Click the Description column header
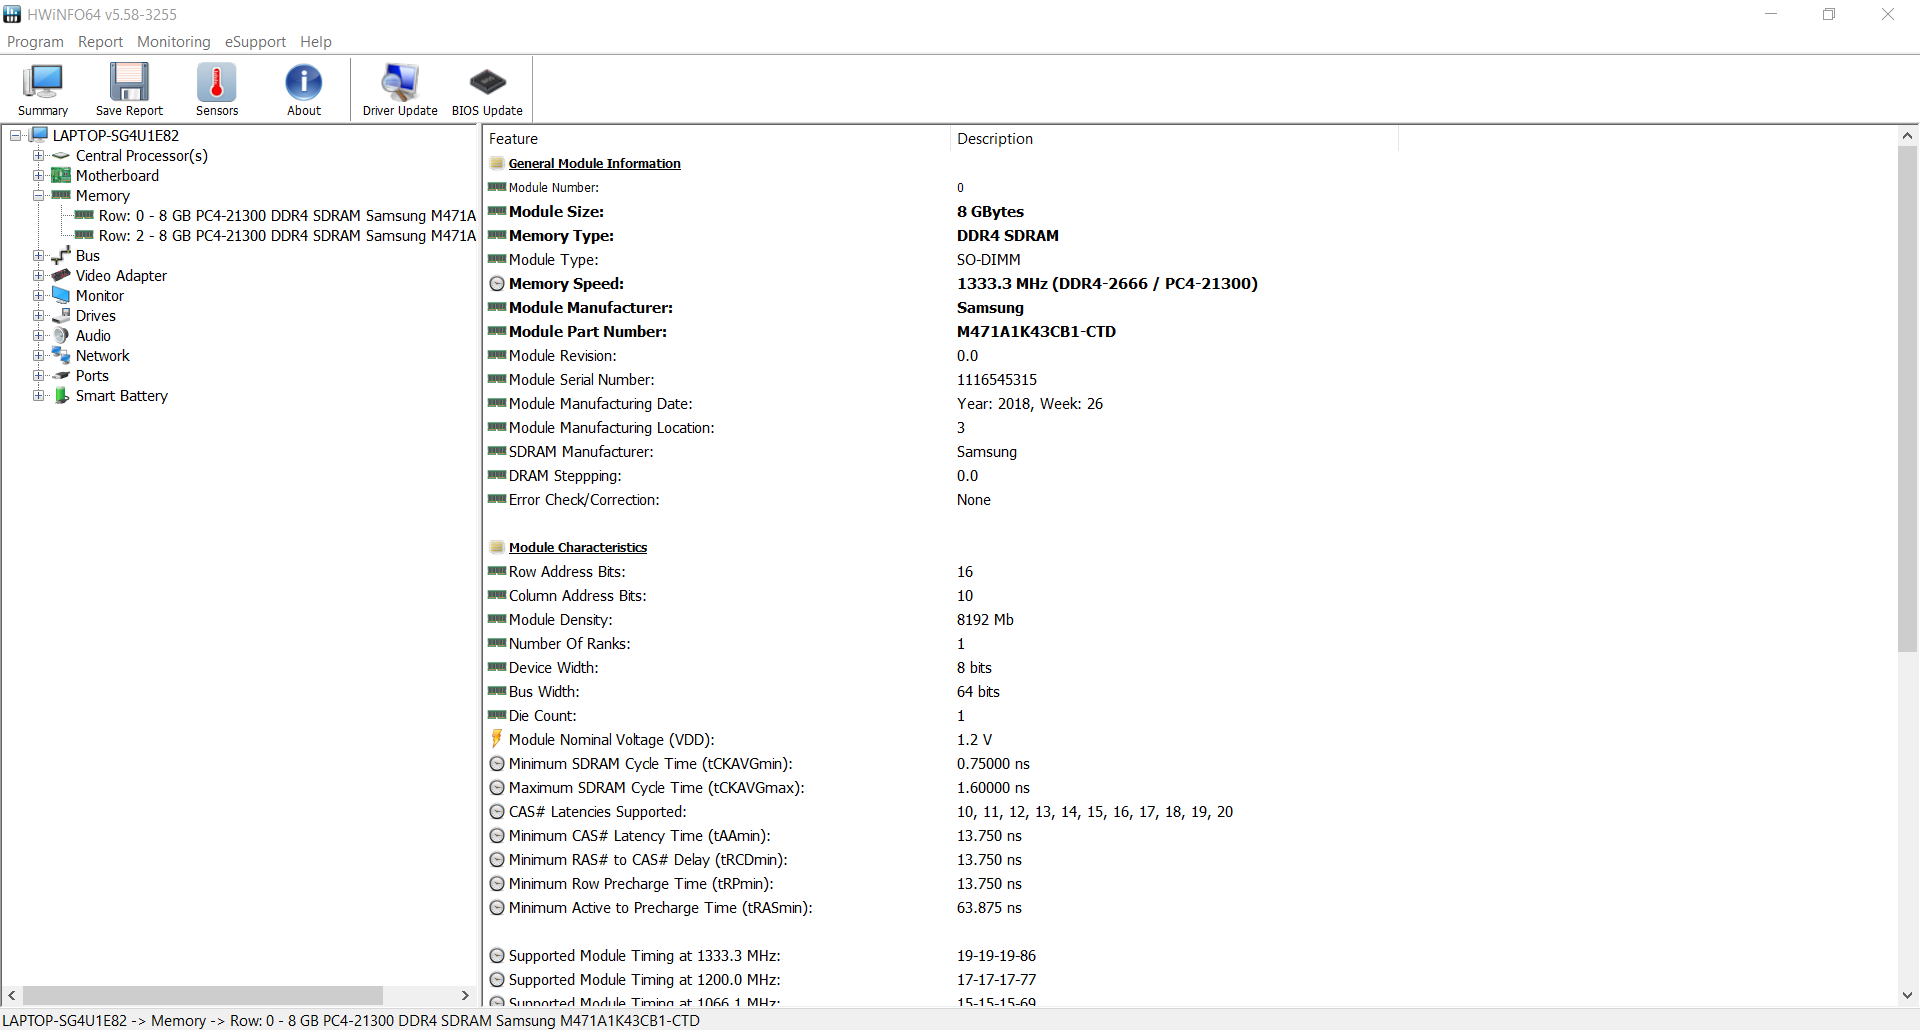This screenshot has height=1030, width=1920. click(x=1173, y=138)
